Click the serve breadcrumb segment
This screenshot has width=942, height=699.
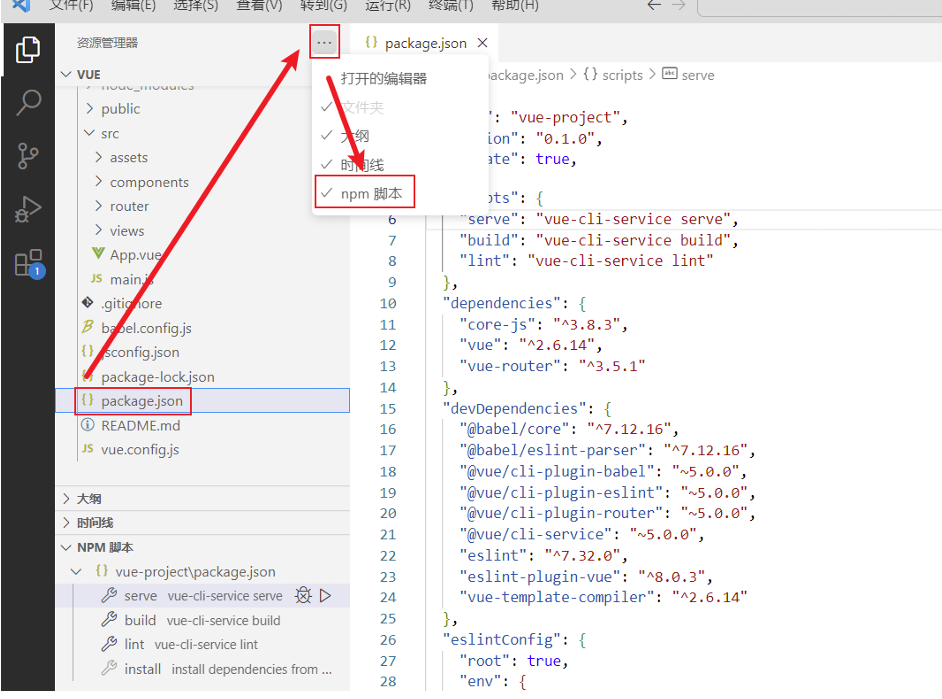[698, 74]
